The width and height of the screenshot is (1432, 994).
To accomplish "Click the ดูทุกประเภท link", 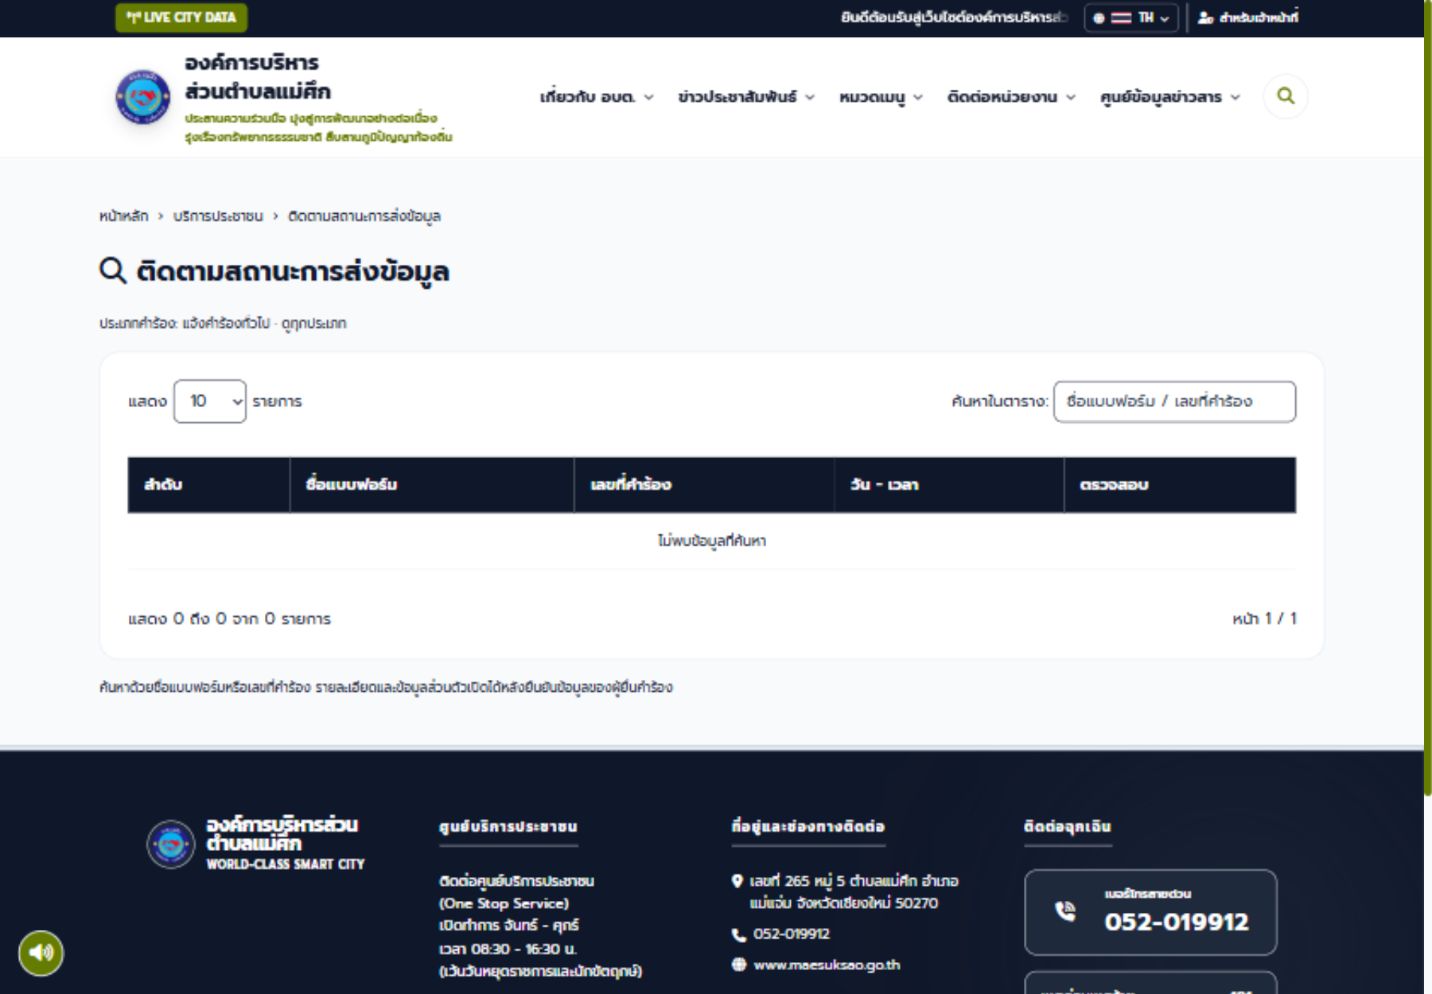I will [x=314, y=323].
